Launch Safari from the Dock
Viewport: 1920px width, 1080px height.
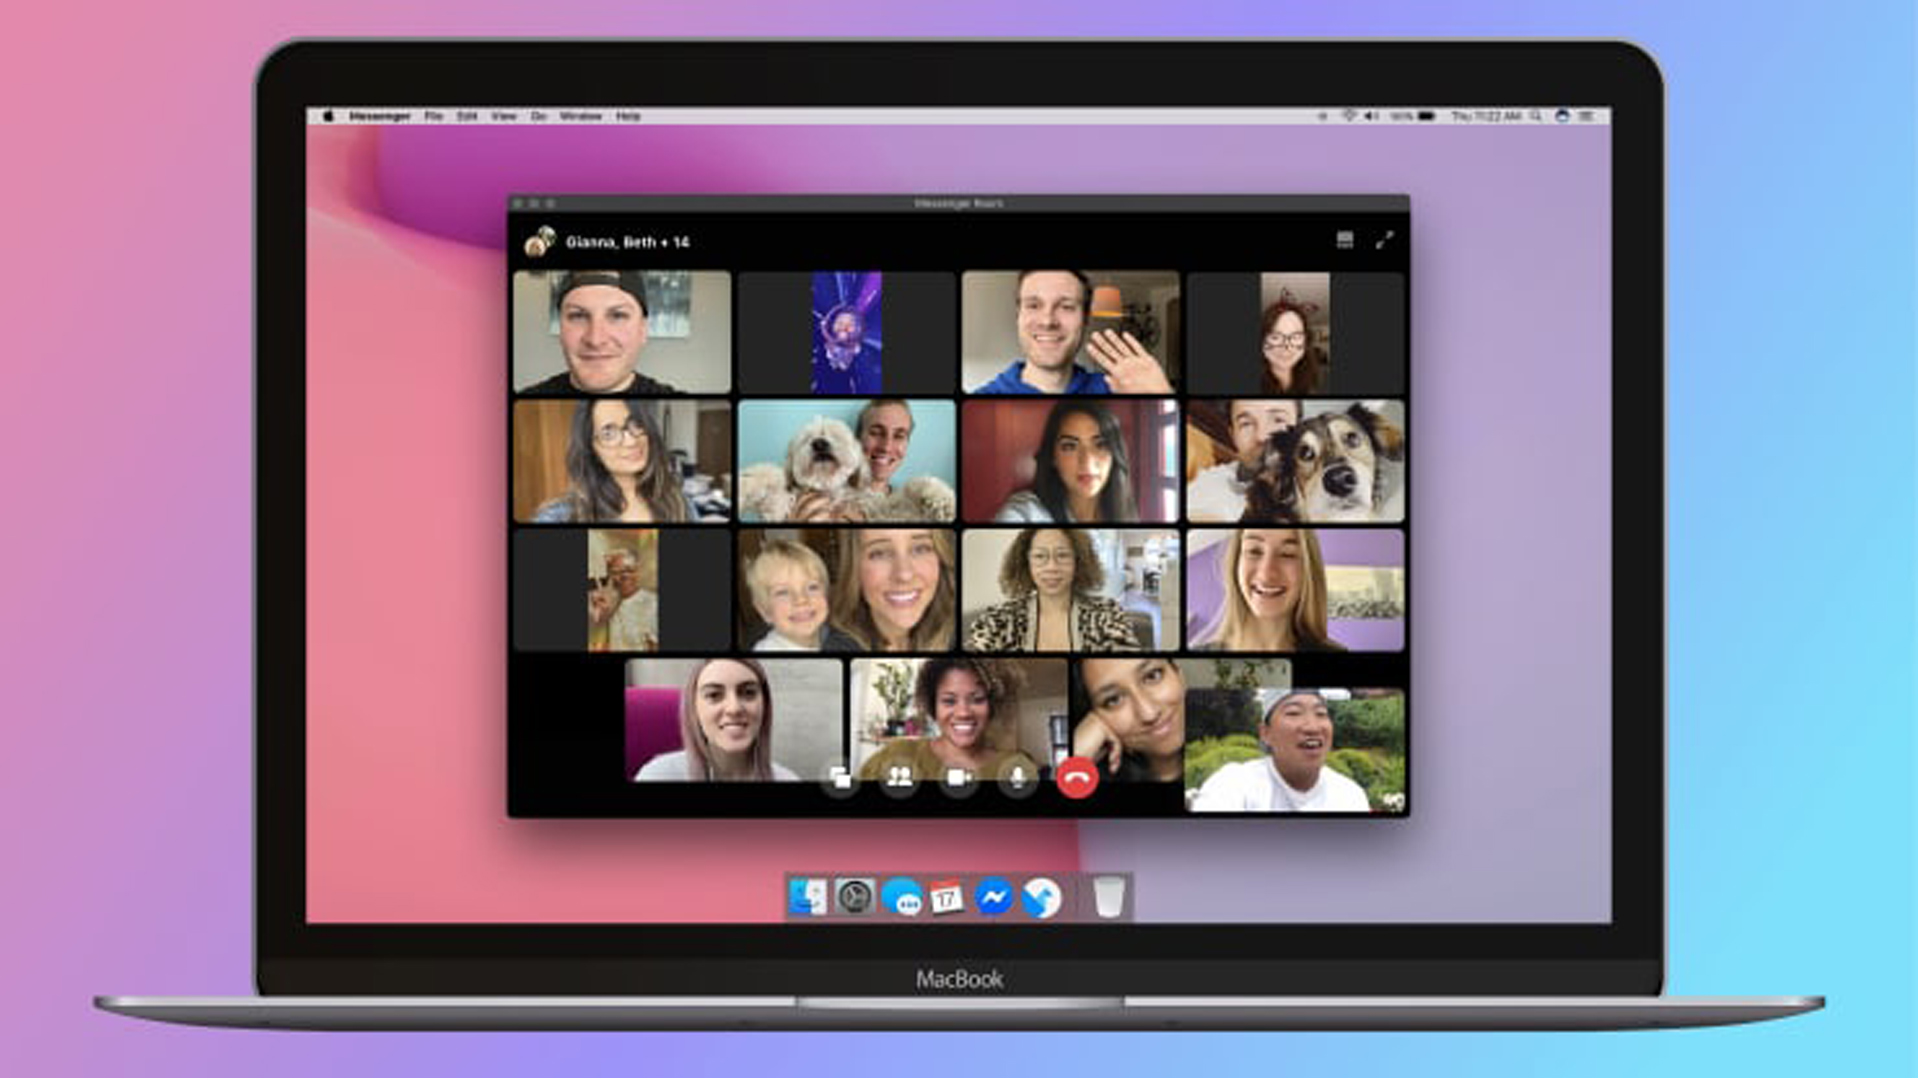click(x=1040, y=897)
